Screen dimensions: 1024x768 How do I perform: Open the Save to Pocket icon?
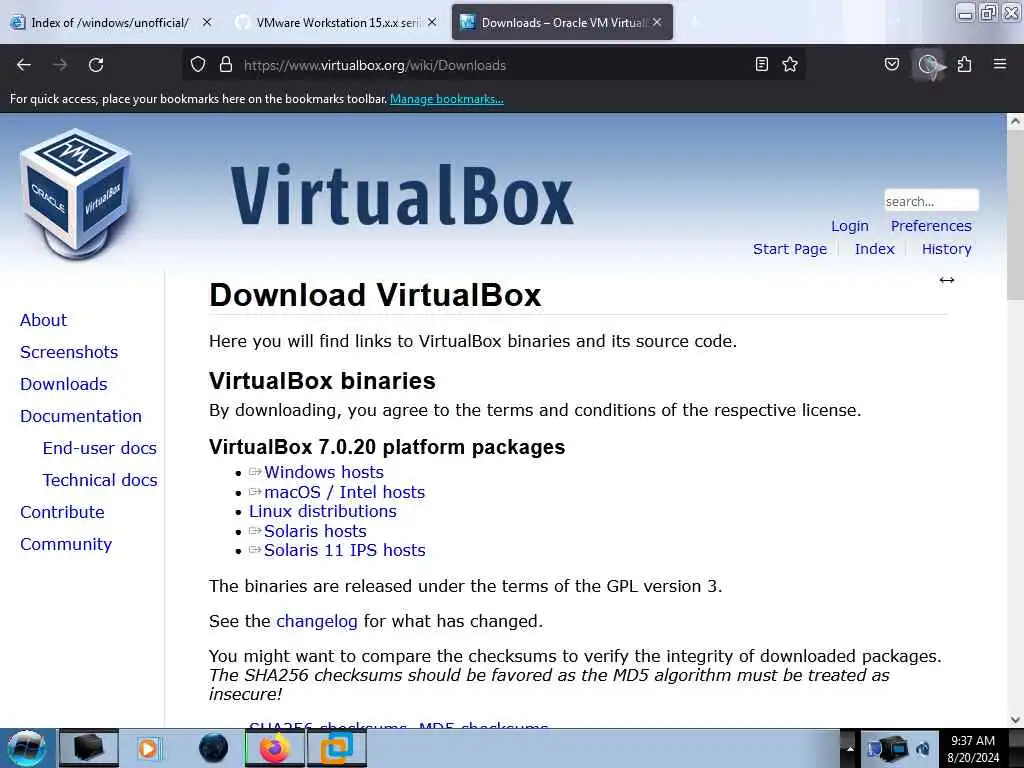click(x=891, y=64)
